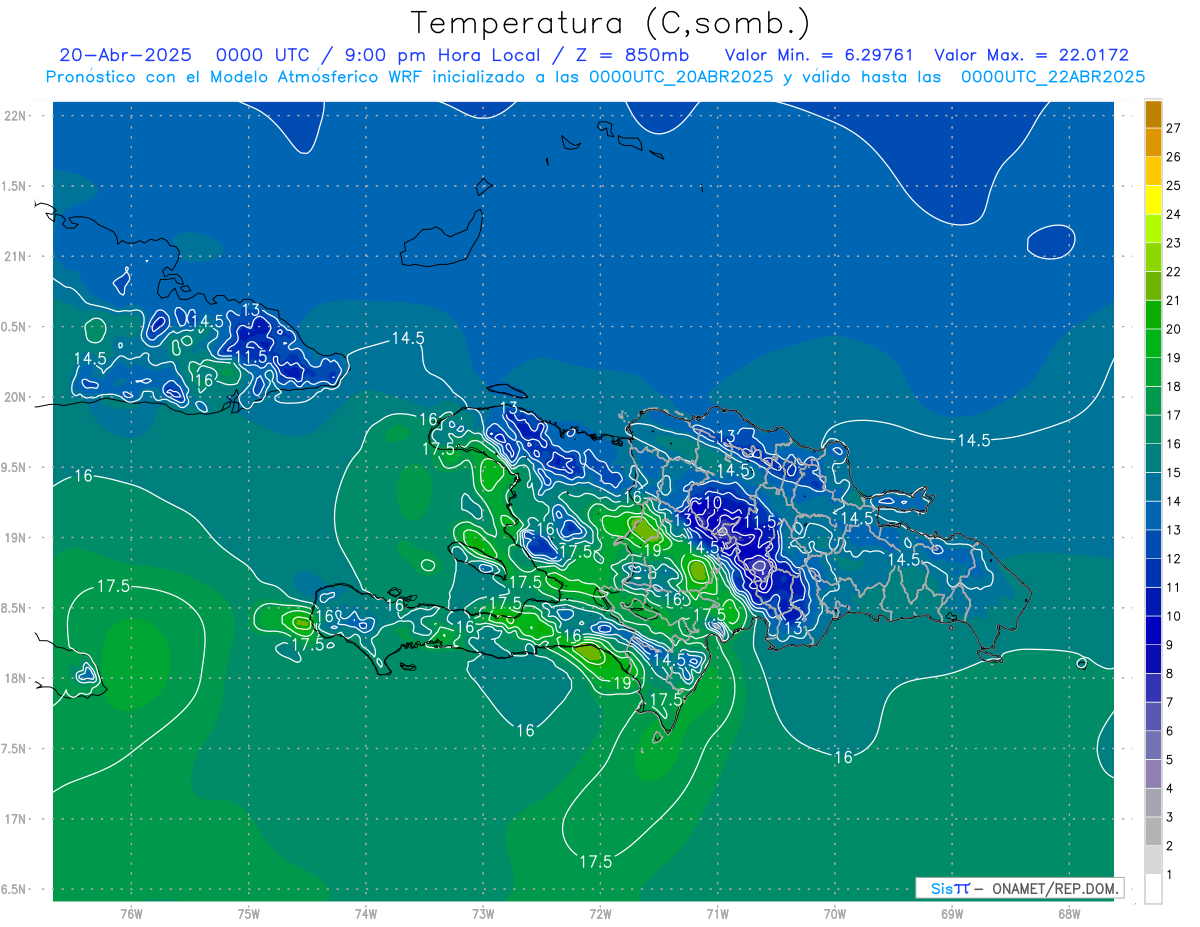
Task: Click the '18N' latitude axis label
Action: point(15,678)
